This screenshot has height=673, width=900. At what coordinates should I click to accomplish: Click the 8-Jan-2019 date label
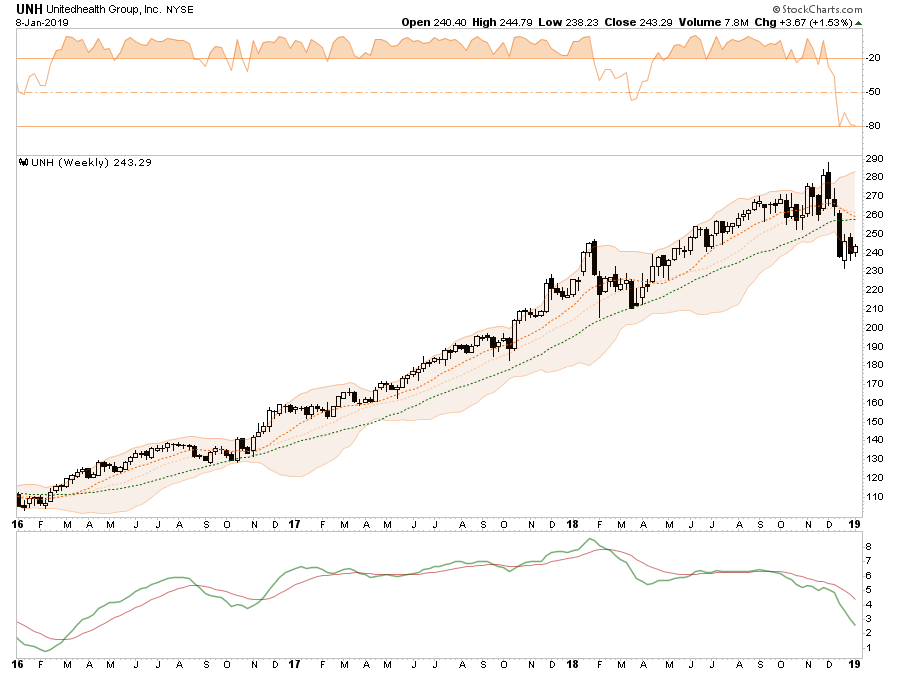tap(39, 21)
